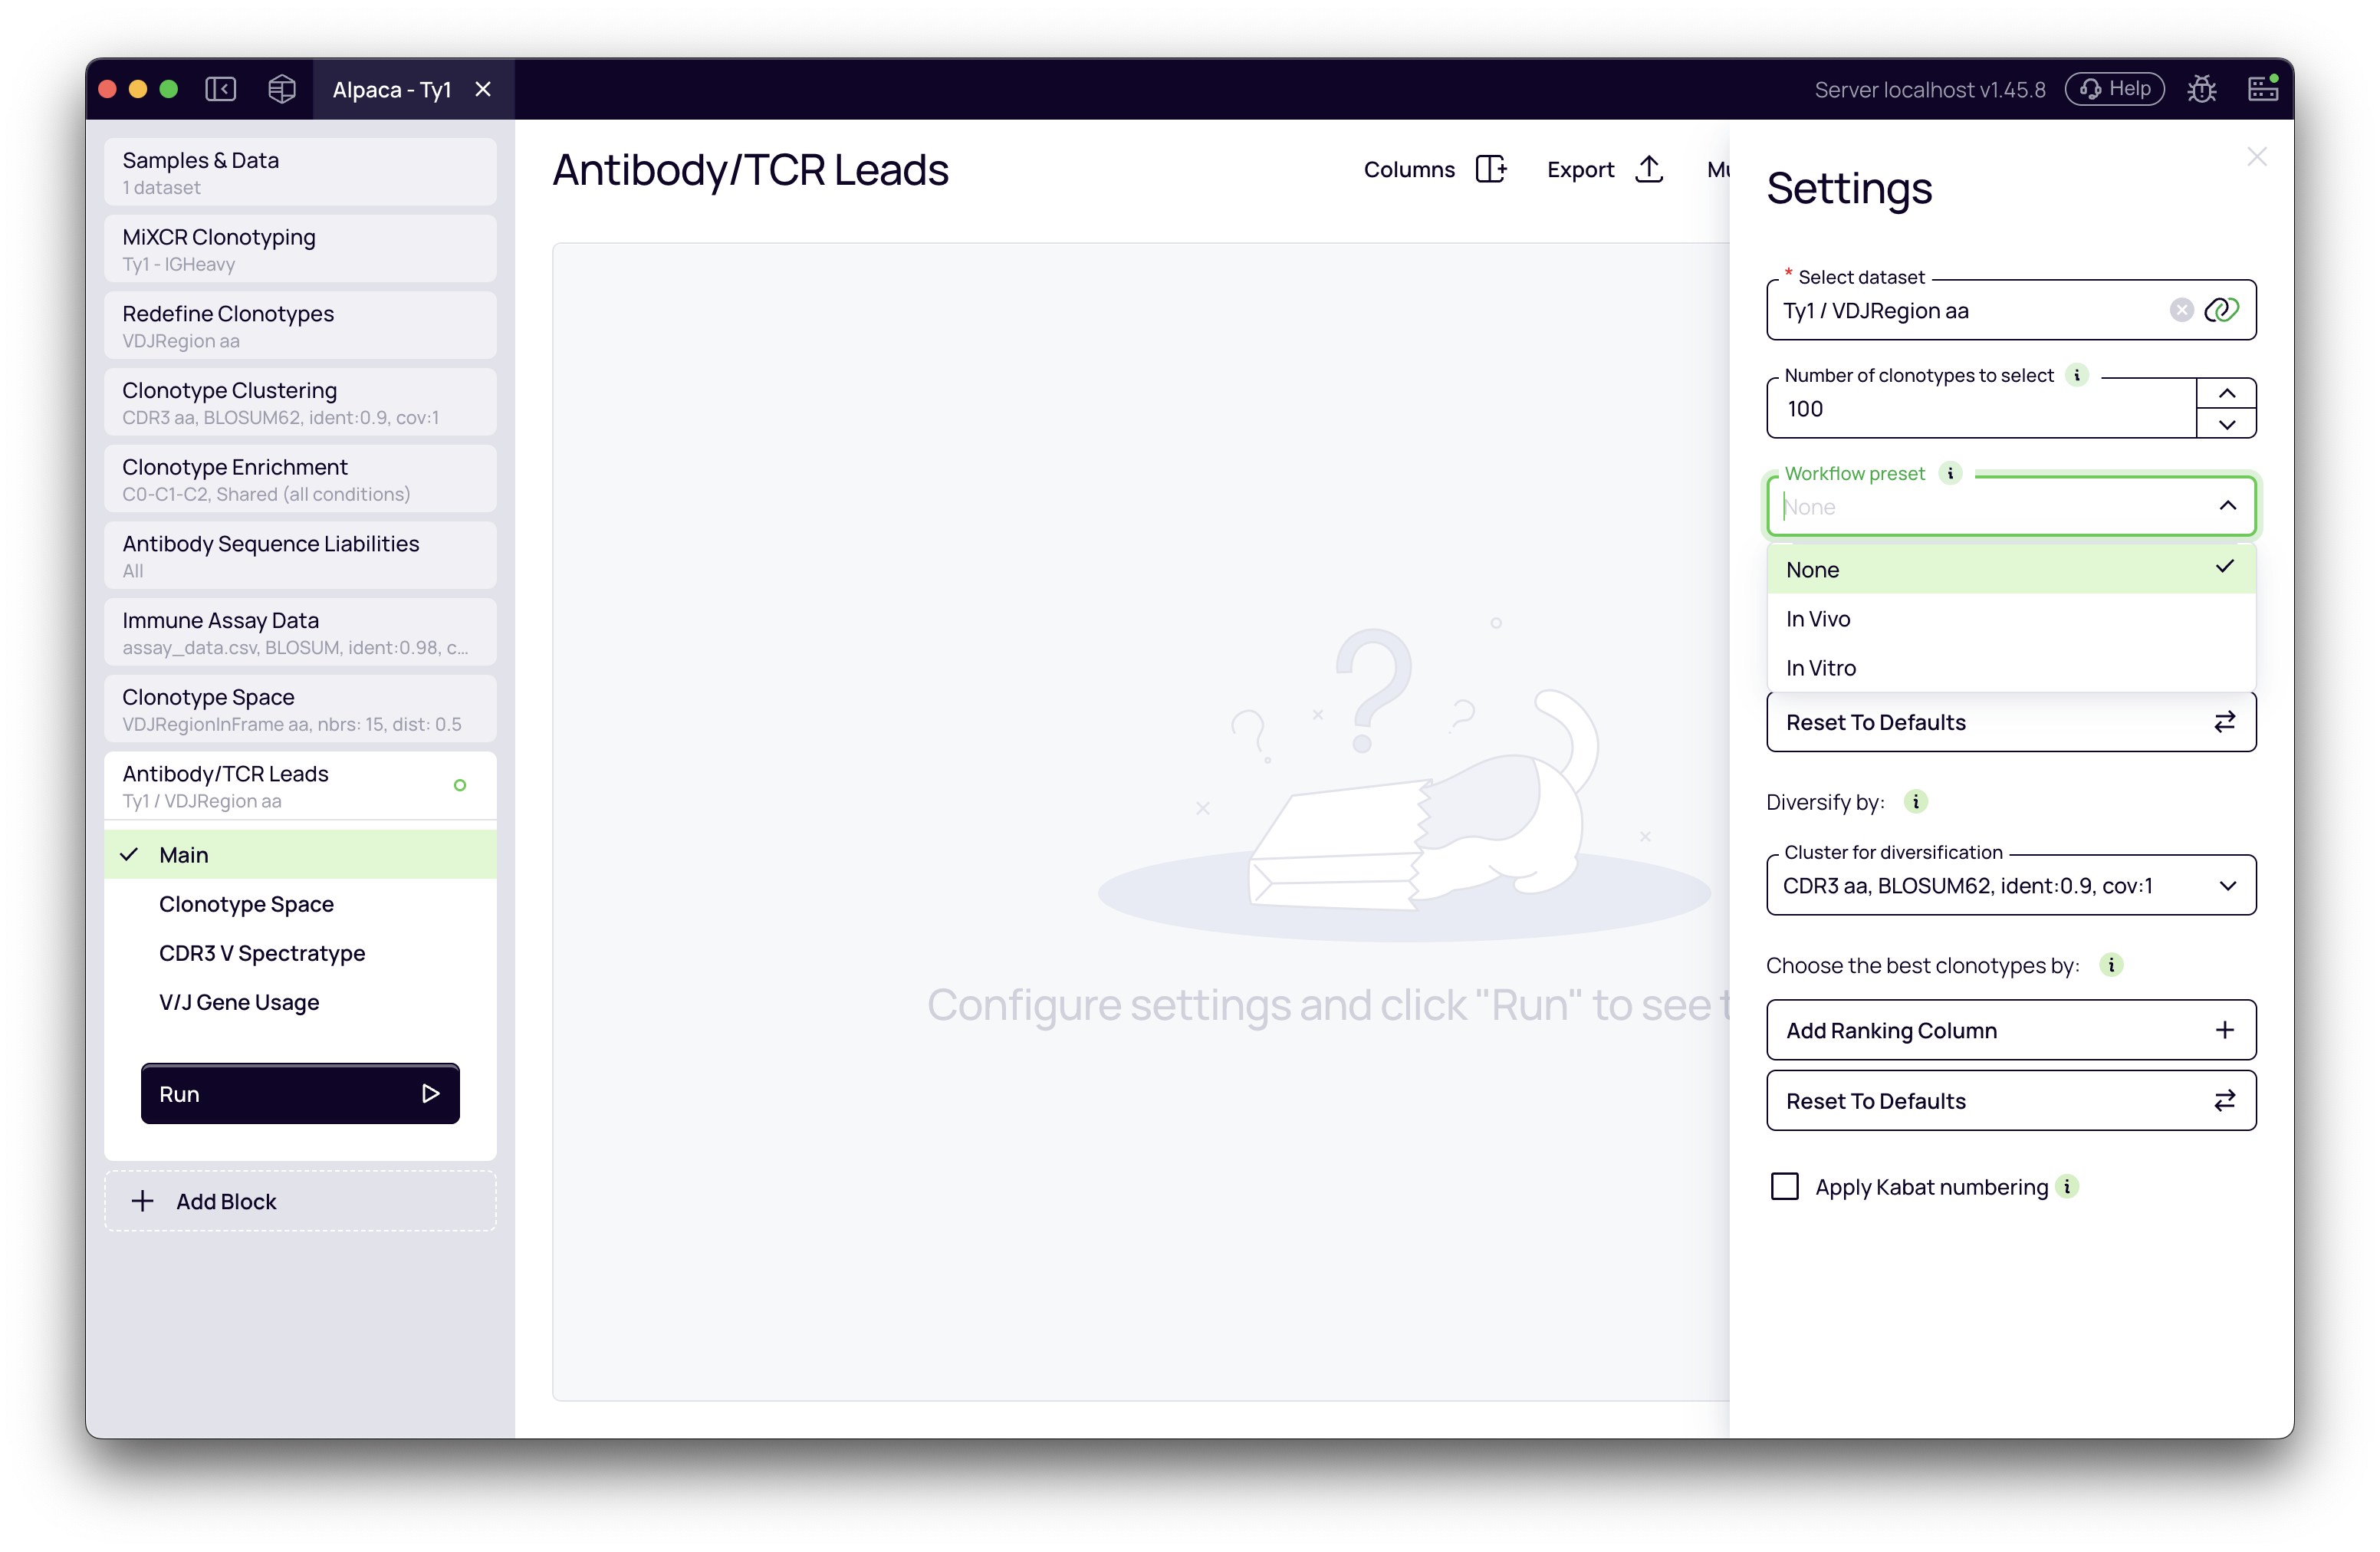Show info for Workflow preset

click(x=1950, y=473)
